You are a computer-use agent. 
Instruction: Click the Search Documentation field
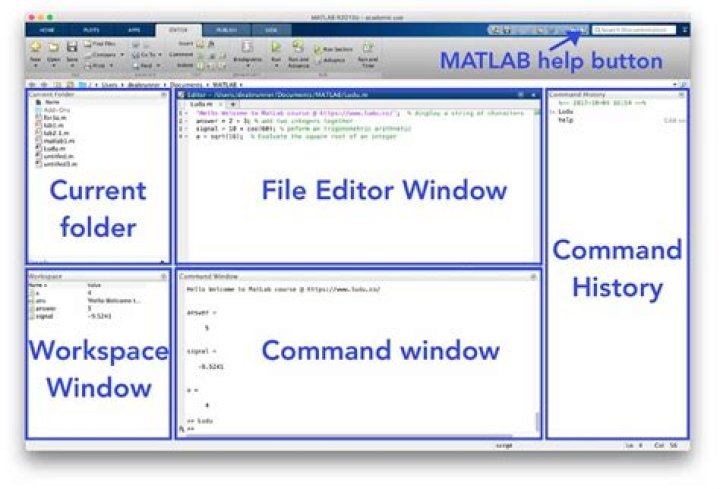pyautogui.click(x=634, y=30)
